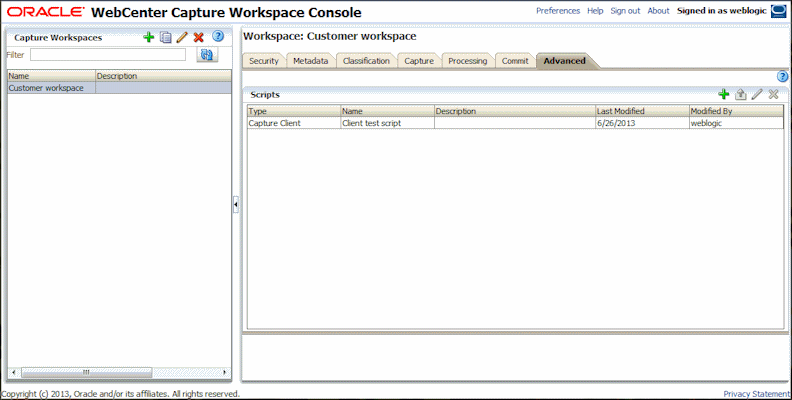Sort workspaces by Name column header

[52, 76]
